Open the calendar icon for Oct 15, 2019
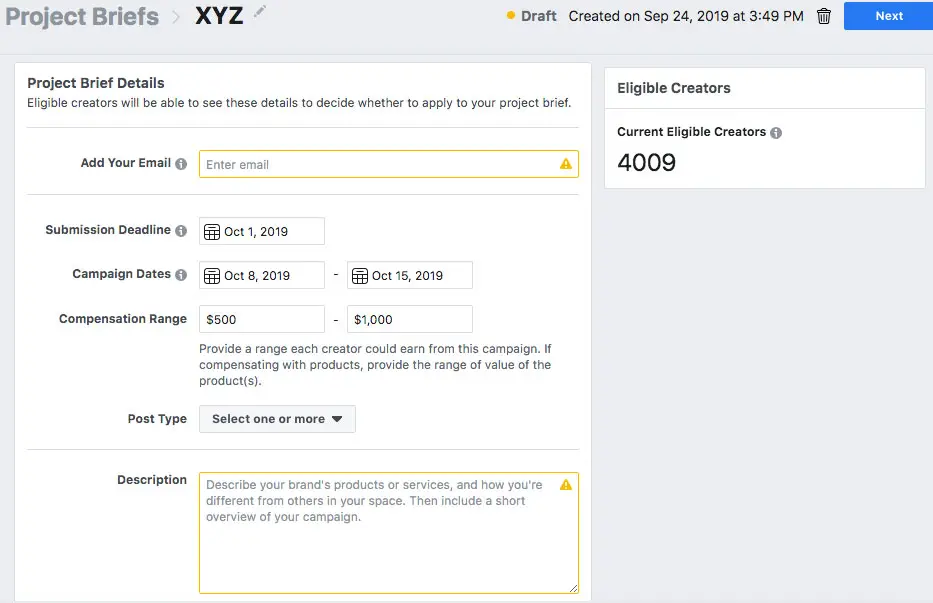 [360, 276]
